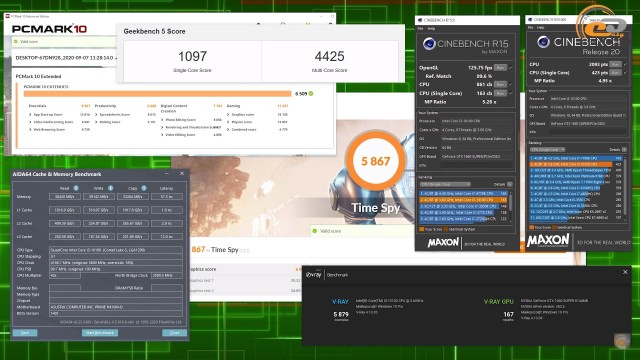This screenshot has height=360, width=640.
Task: Expand the Graphics score row under Gaming
Action: 228,115
